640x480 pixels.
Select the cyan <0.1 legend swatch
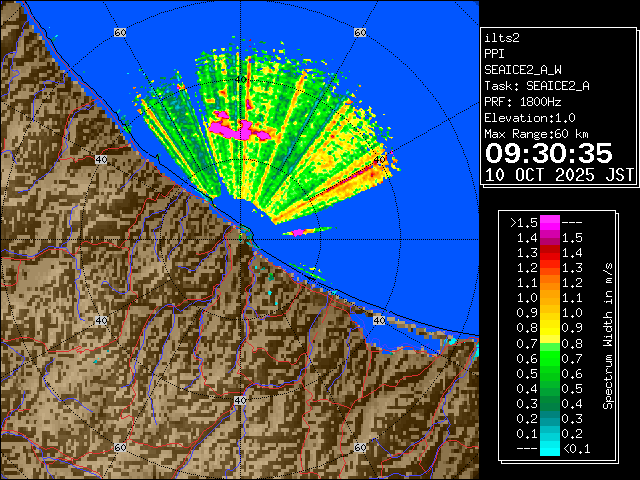549,448
